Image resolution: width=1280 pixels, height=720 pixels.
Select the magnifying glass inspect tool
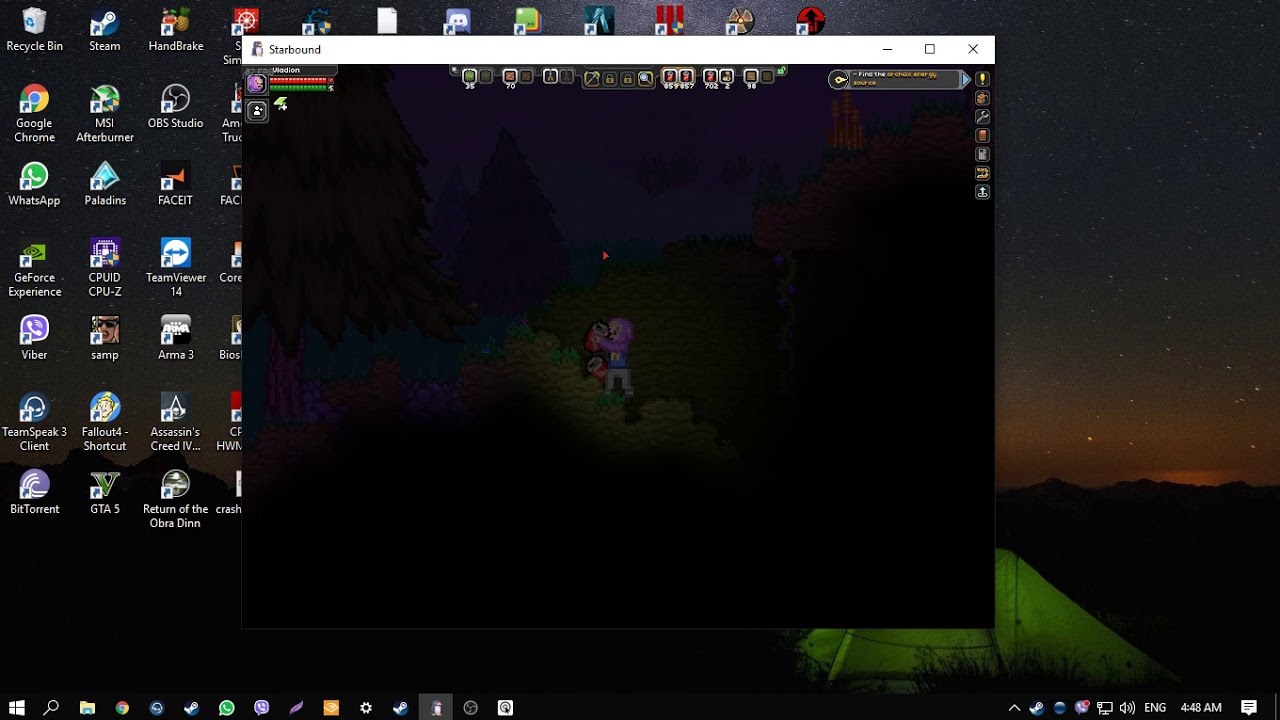pyautogui.click(x=645, y=77)
